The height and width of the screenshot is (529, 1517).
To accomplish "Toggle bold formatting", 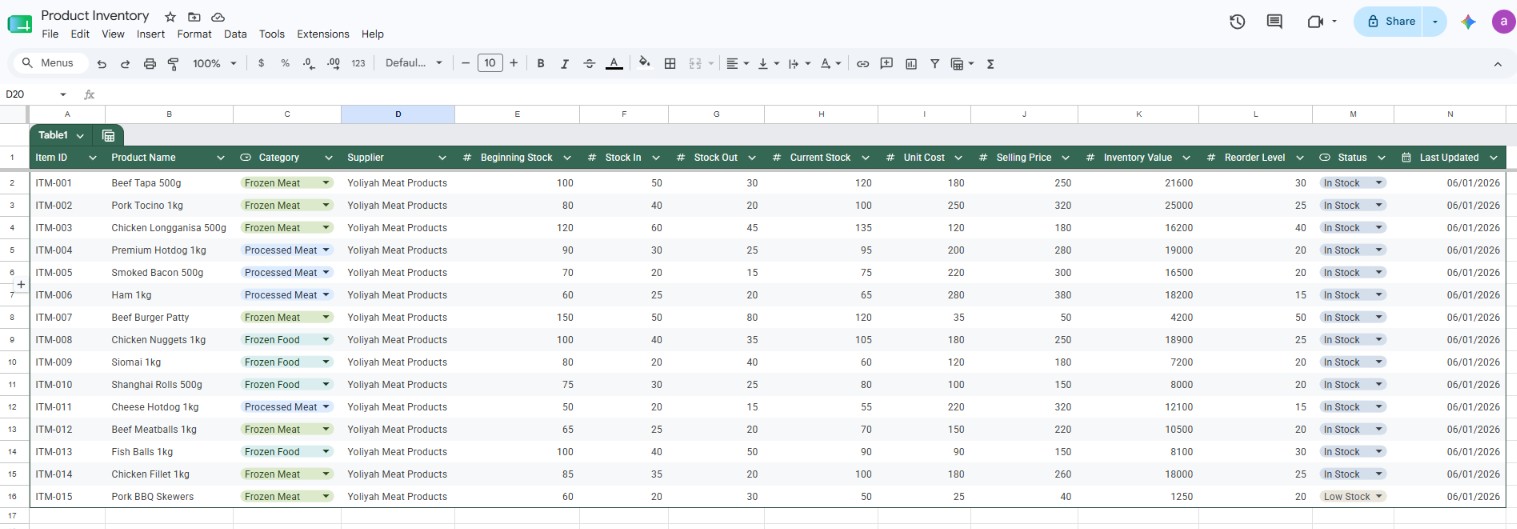I will 541,63.
